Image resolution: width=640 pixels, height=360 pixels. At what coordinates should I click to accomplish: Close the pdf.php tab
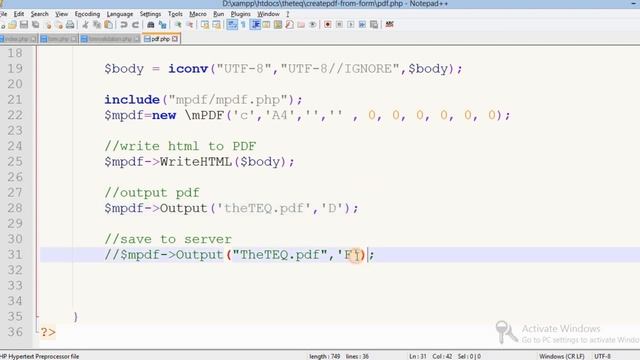click(175, 39)
